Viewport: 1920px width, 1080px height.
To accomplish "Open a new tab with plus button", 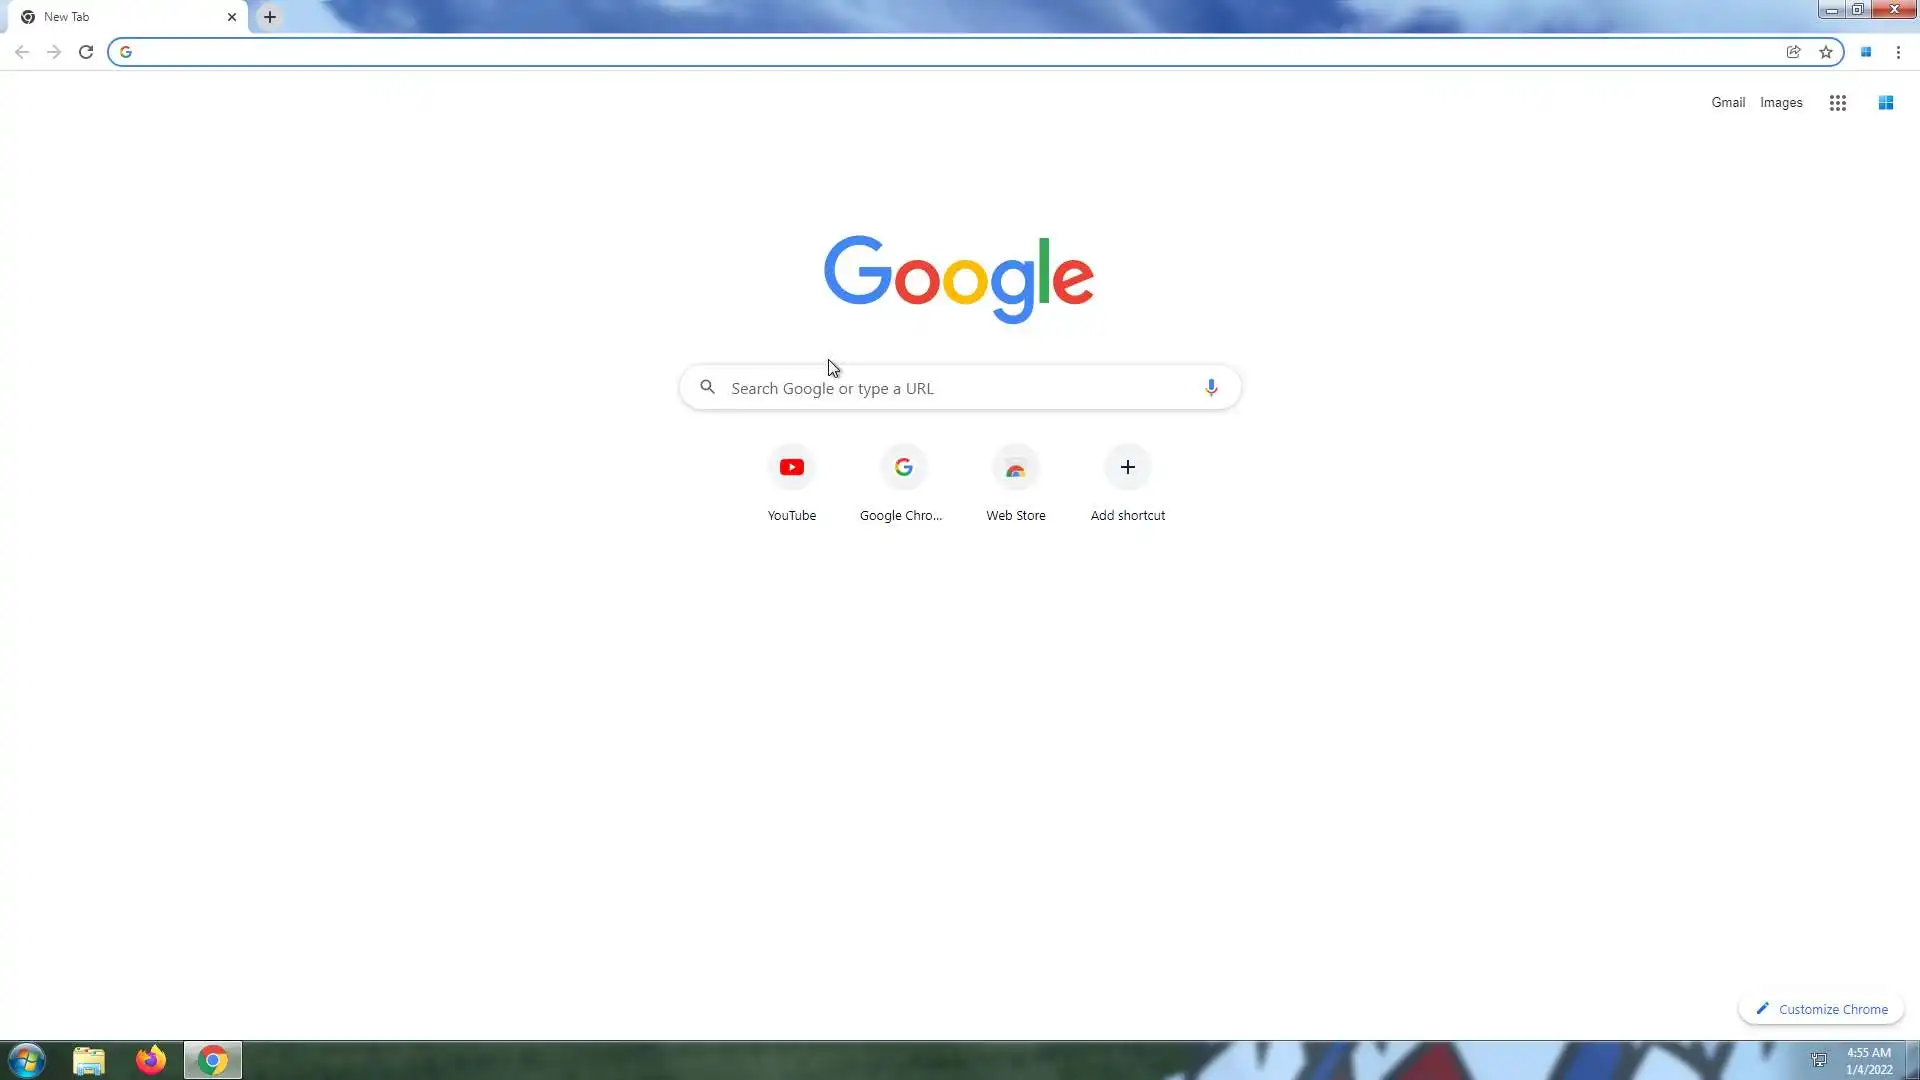I will pyautogui.click(x=270, y=17).
